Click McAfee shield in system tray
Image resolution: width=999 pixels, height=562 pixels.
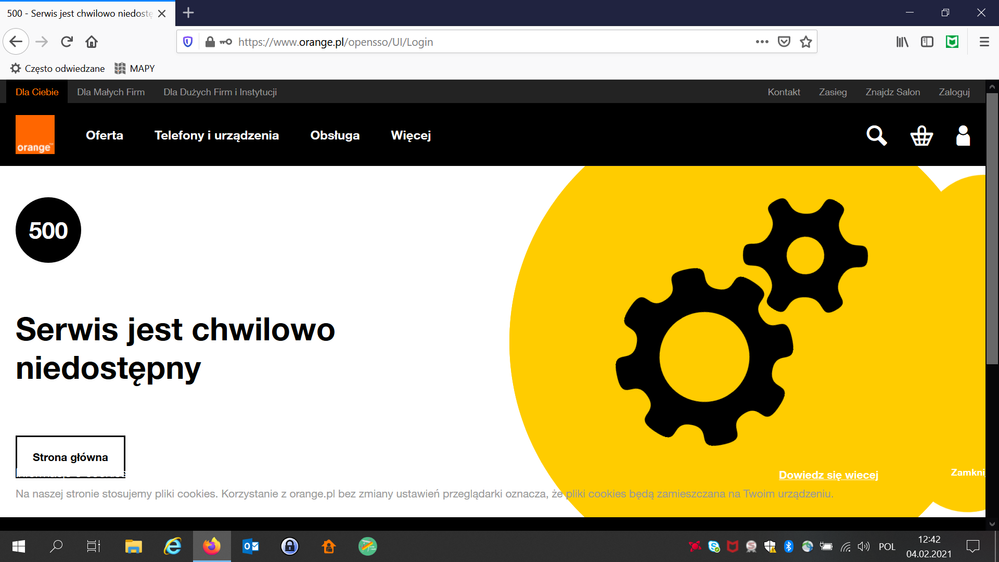(733, 546)
